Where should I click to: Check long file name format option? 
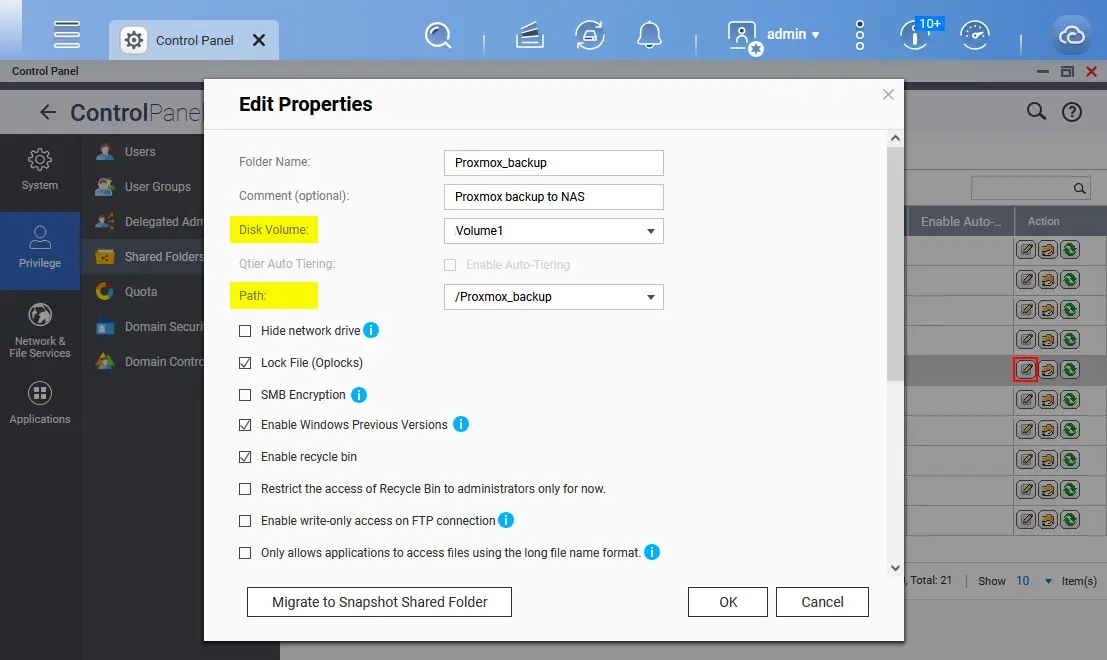(x=245, y=553)
